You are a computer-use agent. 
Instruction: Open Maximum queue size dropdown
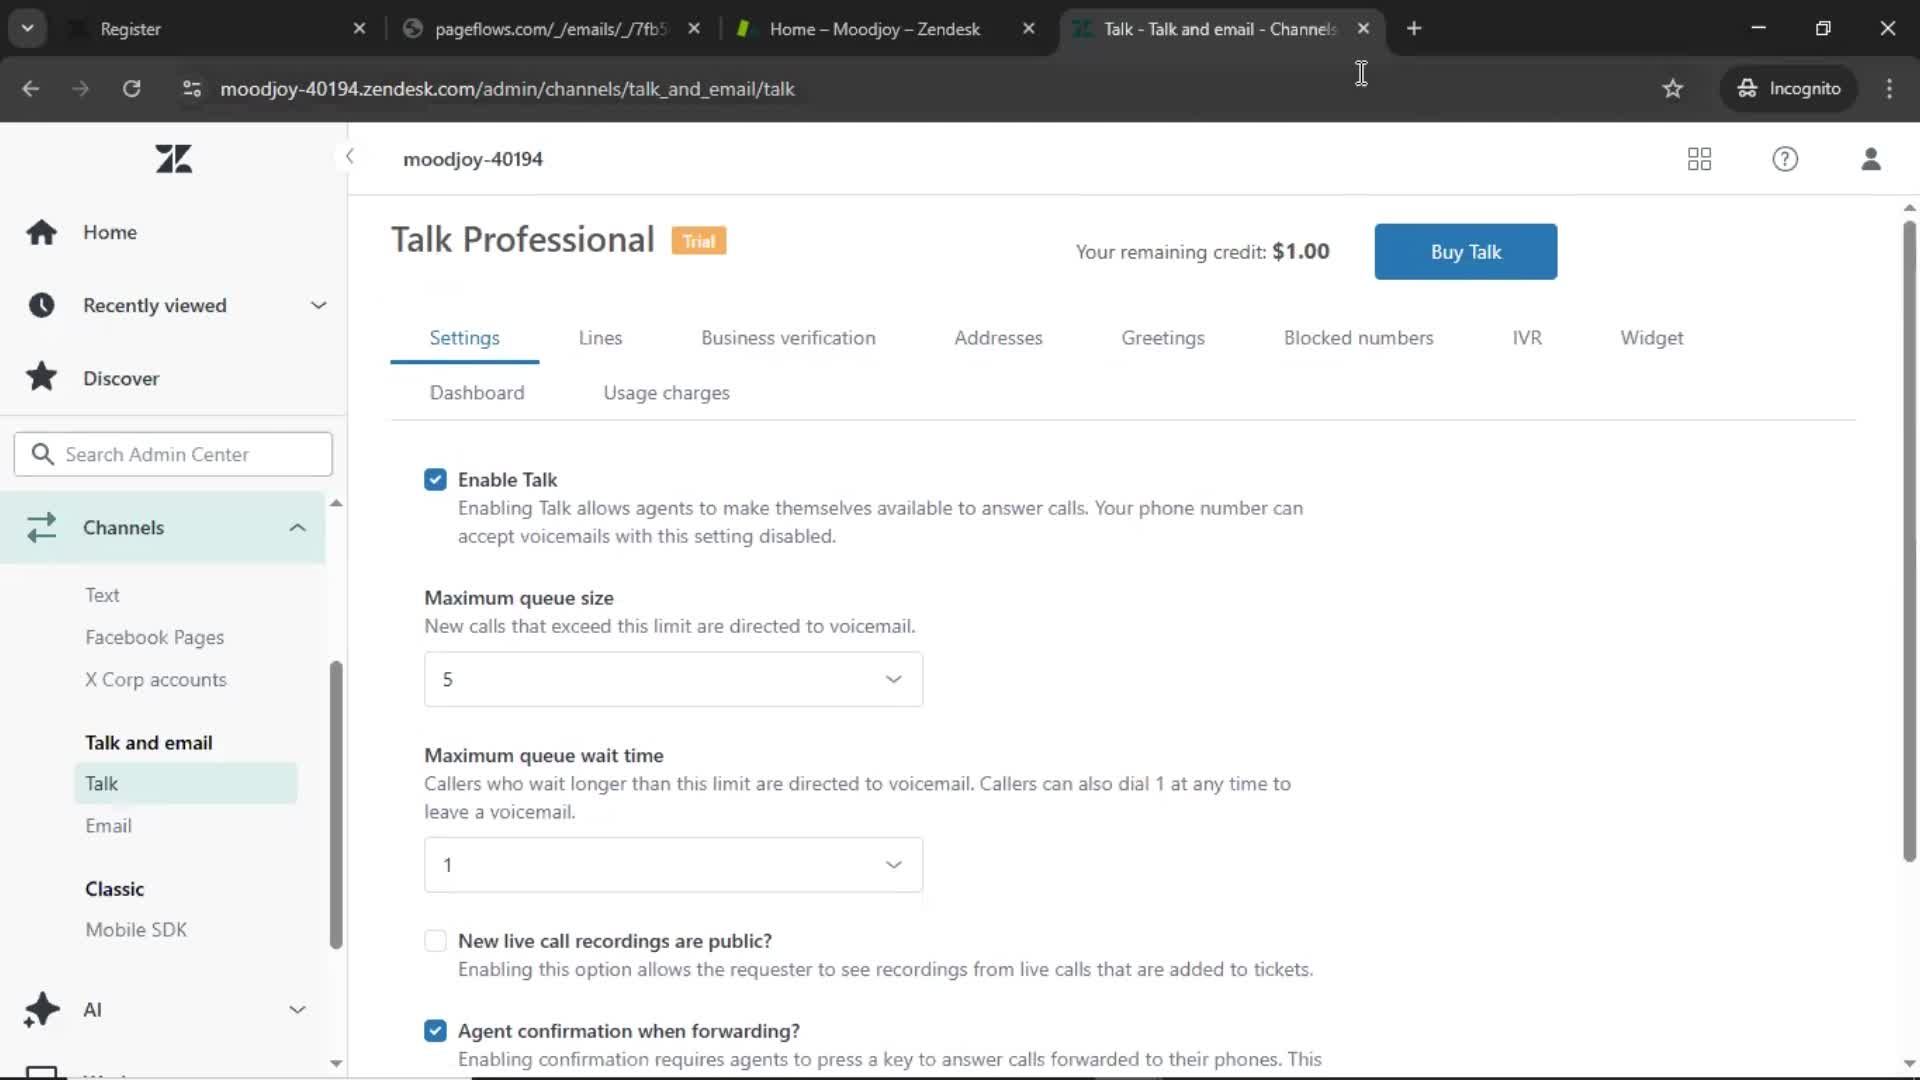pos(673,680)
